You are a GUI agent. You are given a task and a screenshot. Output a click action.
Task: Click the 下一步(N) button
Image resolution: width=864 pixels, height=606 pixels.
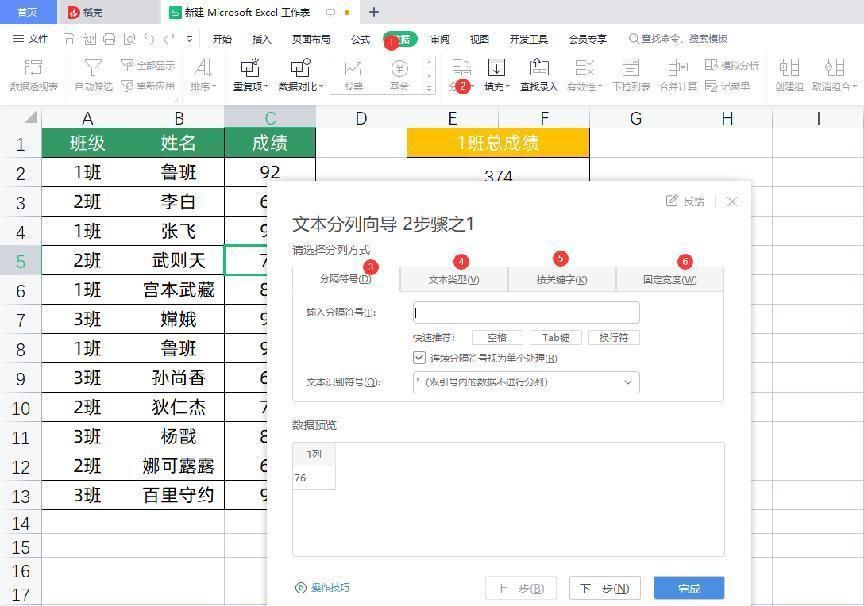click(605, 588)
